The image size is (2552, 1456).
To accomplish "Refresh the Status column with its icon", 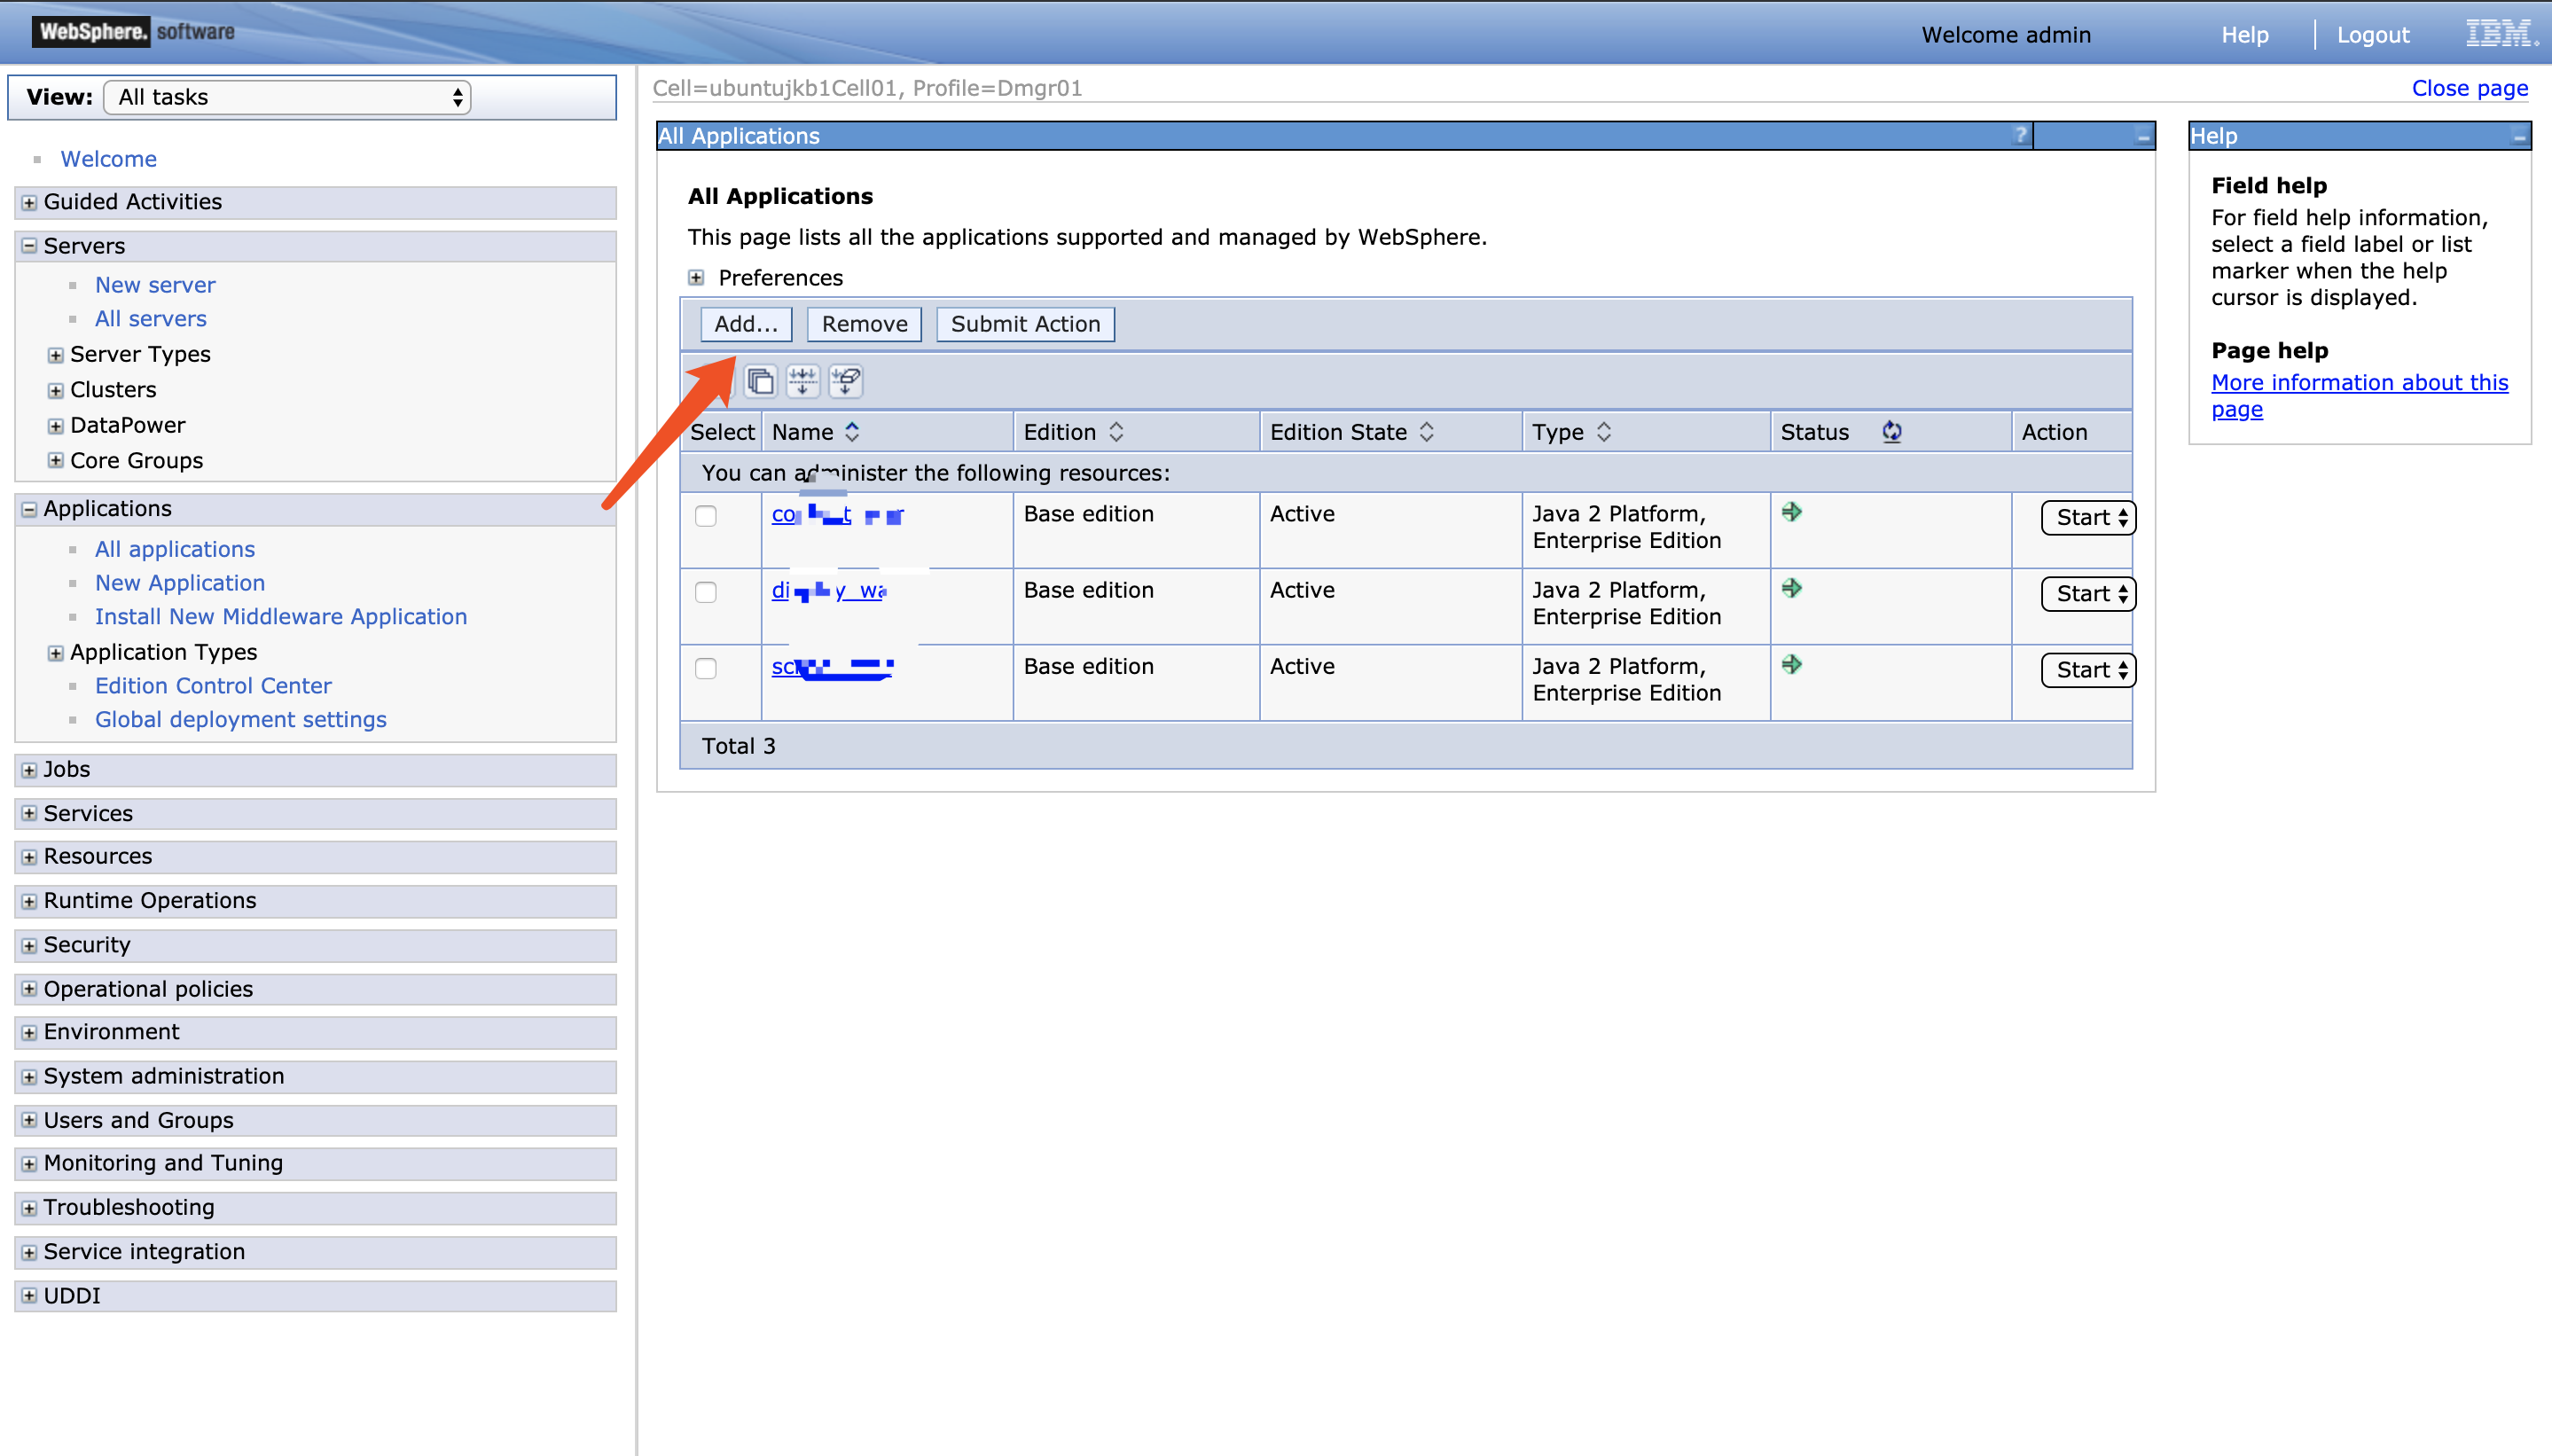I will point(1891,432).
